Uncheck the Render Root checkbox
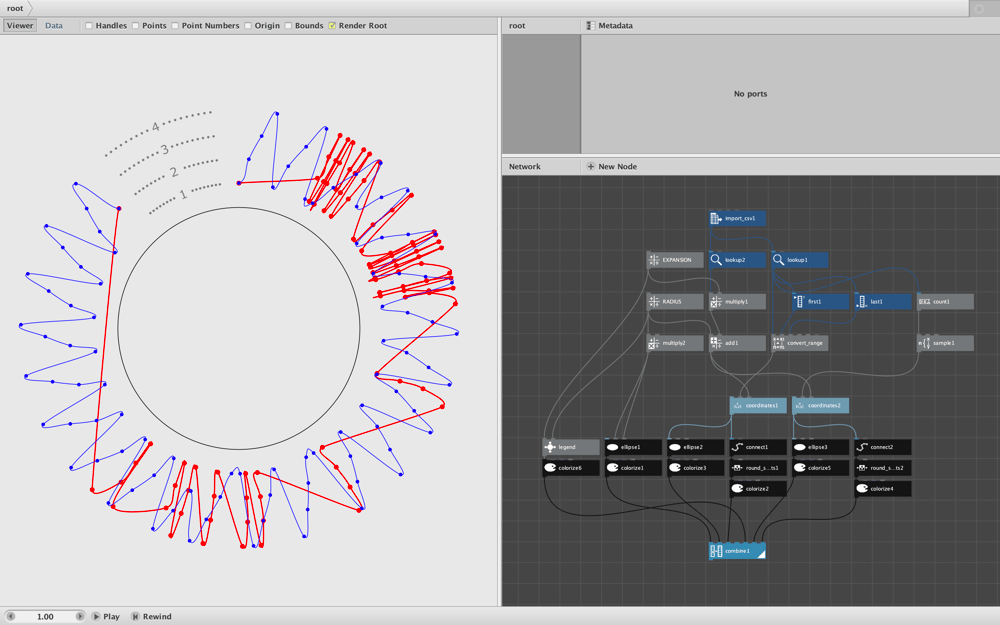This screenshot has height=625, width=1000. [x=332, y=26]
